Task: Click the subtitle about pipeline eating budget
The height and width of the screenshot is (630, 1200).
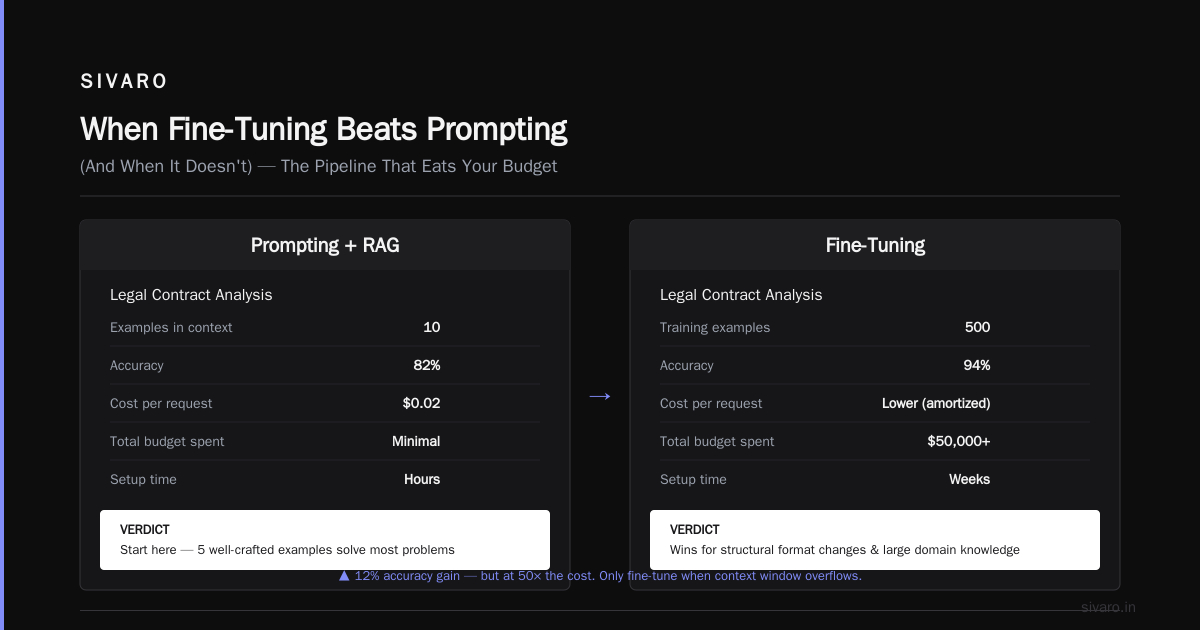Action: (x=319, y=166)
